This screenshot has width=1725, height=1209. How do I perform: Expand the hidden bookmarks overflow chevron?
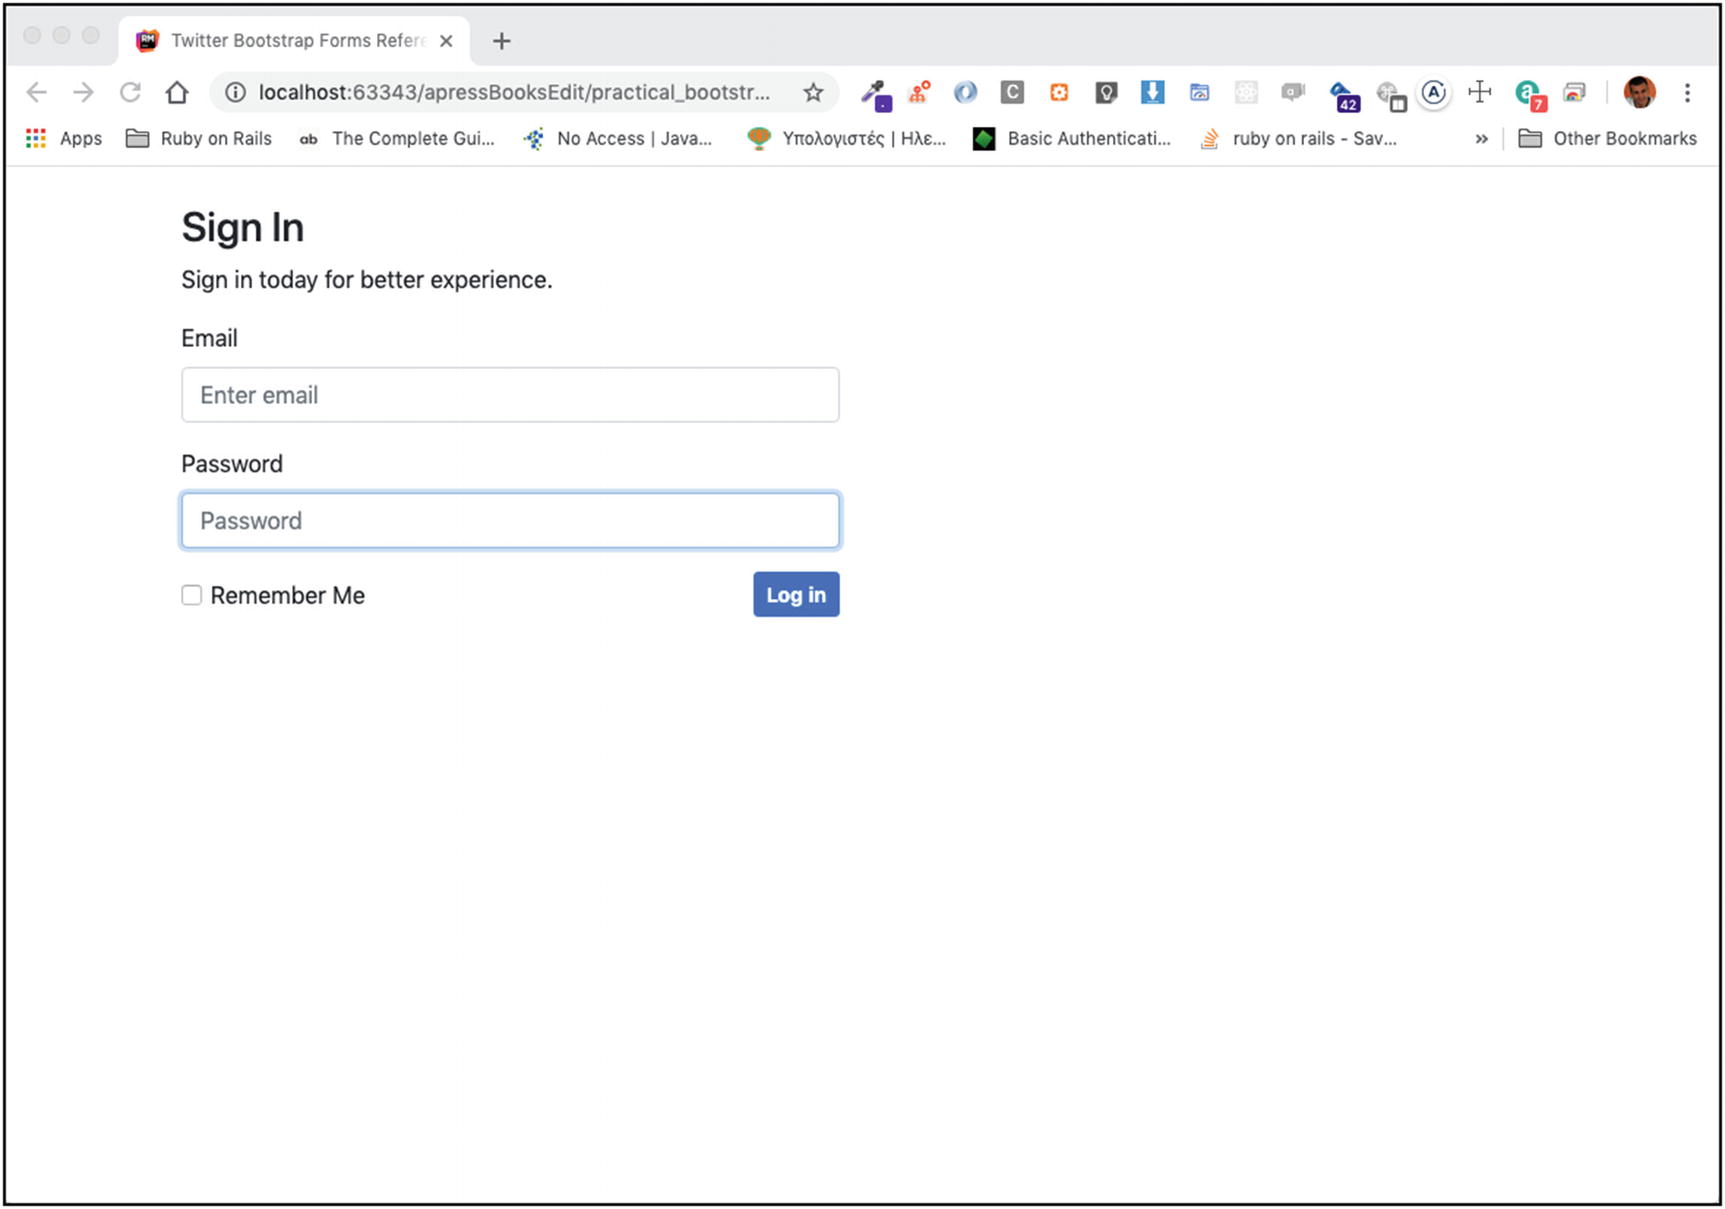point(1481,139)
